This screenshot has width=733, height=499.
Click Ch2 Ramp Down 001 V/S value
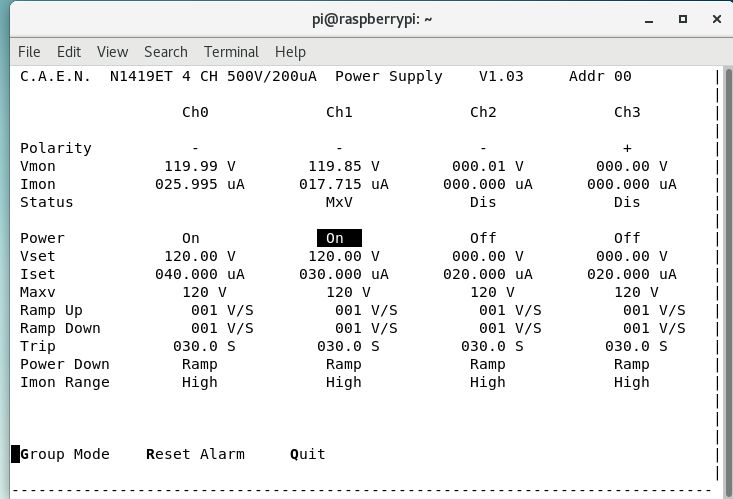click(x=510, y=328)
